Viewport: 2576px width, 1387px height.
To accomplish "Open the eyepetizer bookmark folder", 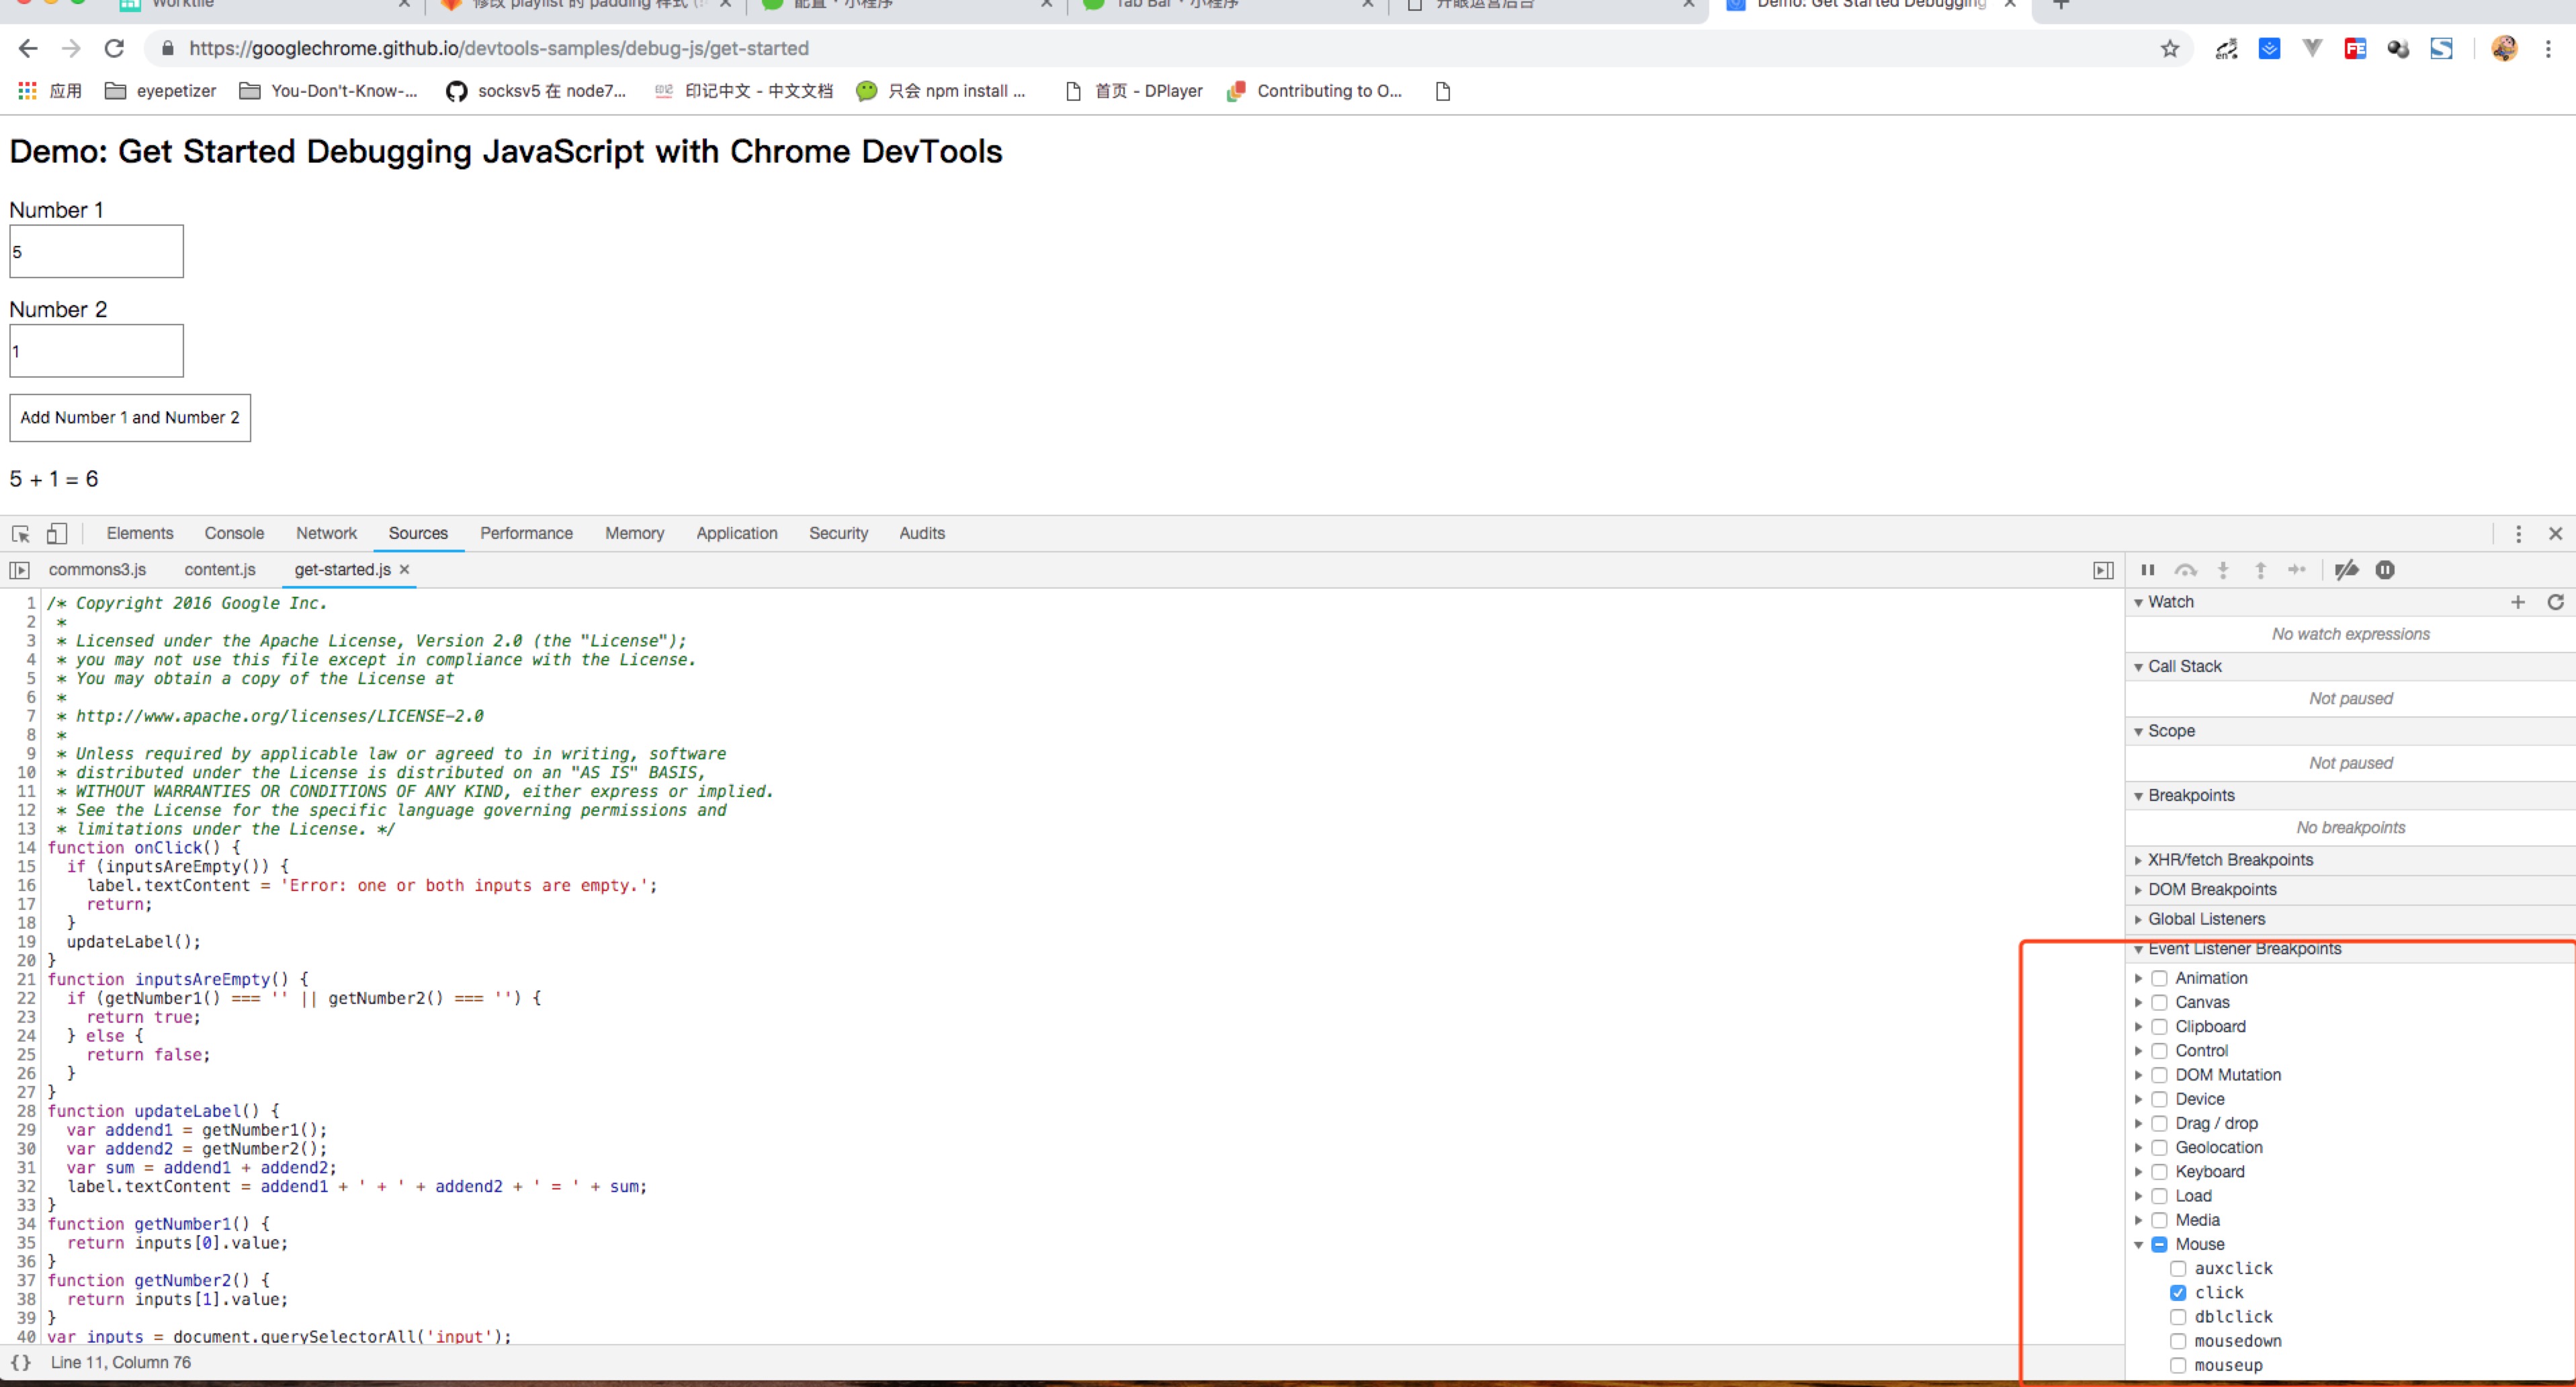I will pyautogui.click(x=161, y=91).
